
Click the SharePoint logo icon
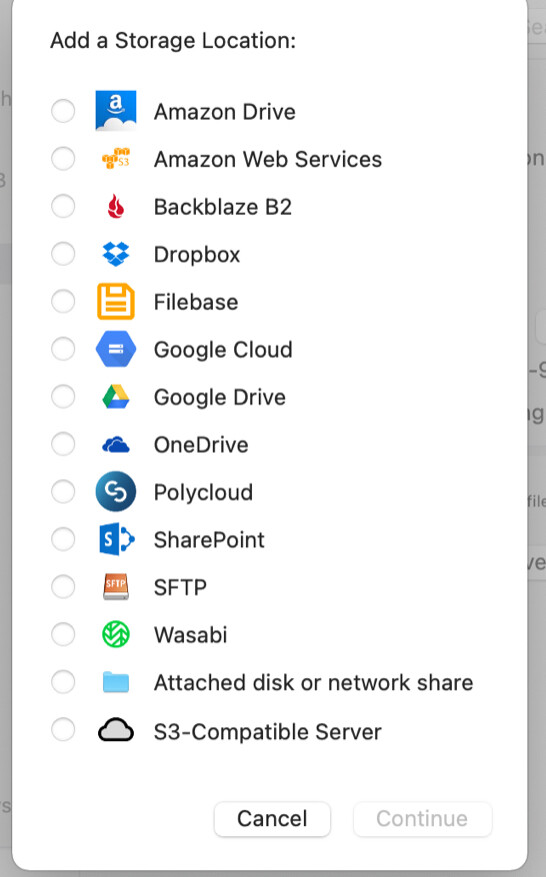[x=116, y=539]
